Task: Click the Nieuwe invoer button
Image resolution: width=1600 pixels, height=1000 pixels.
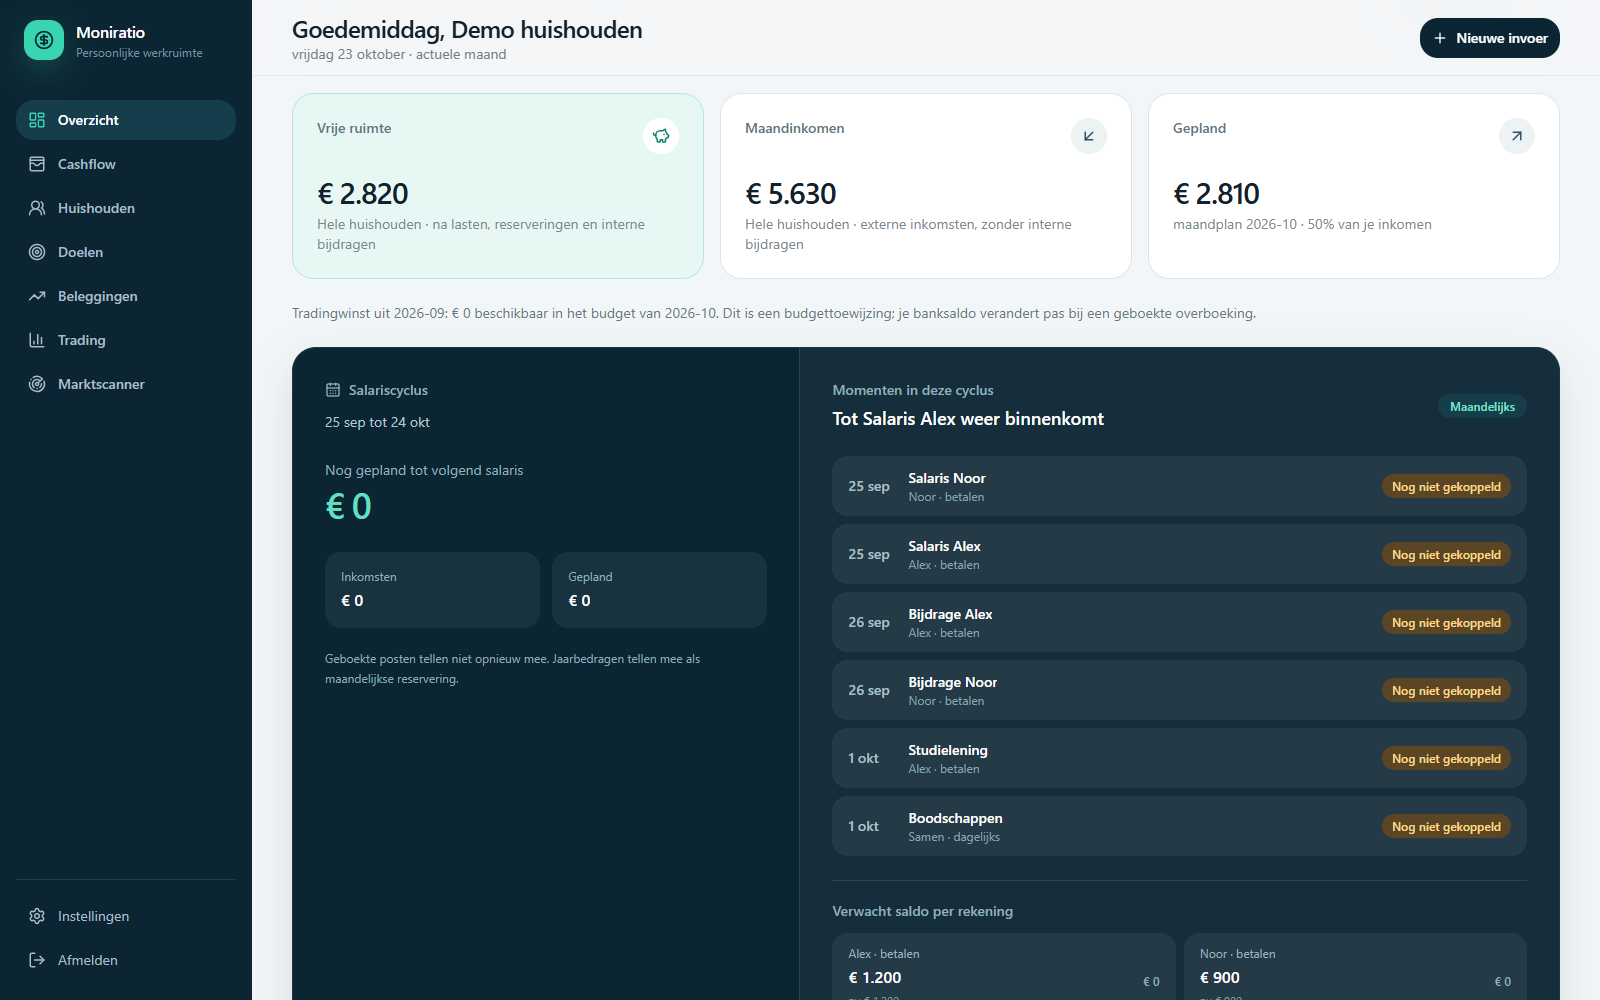Action: coord(1490,38)
